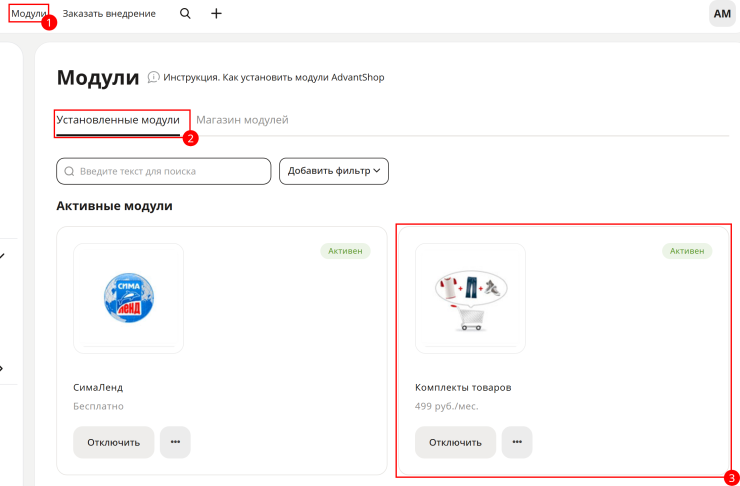Click the search magnifier icon in top bar
The image size is (740, 486).
pos(185,14)
